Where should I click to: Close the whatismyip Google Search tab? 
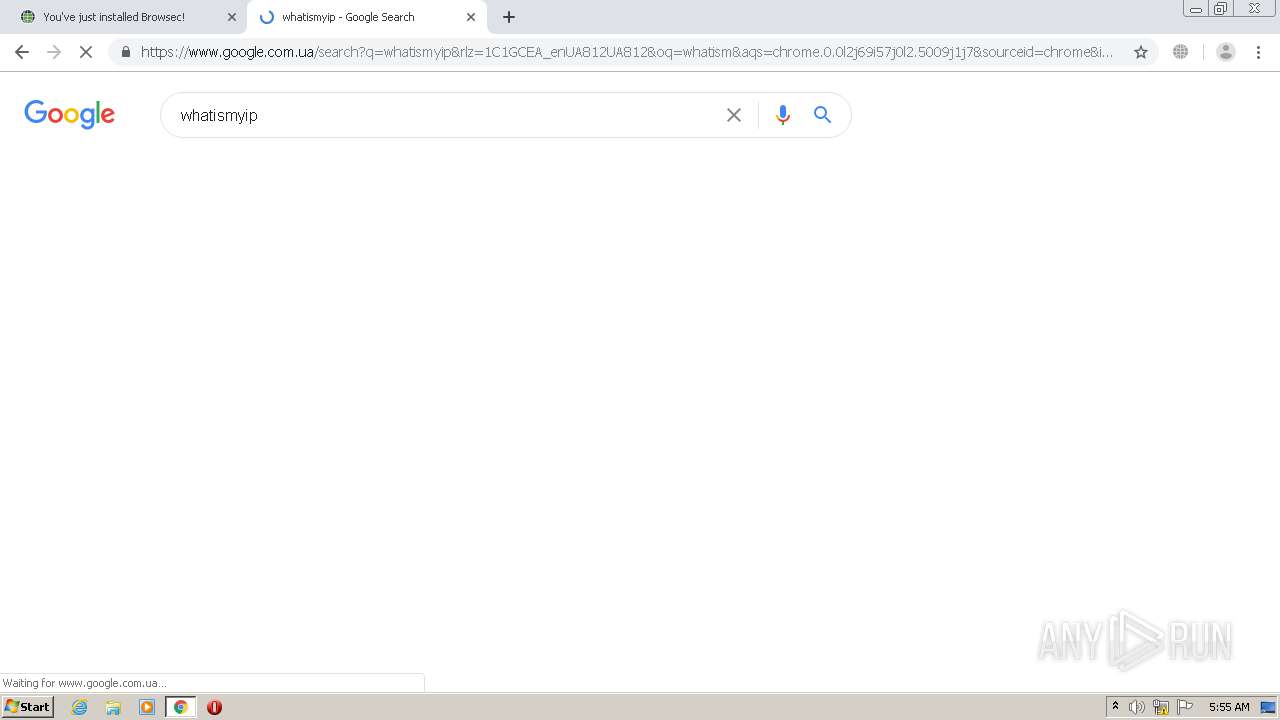471,17
